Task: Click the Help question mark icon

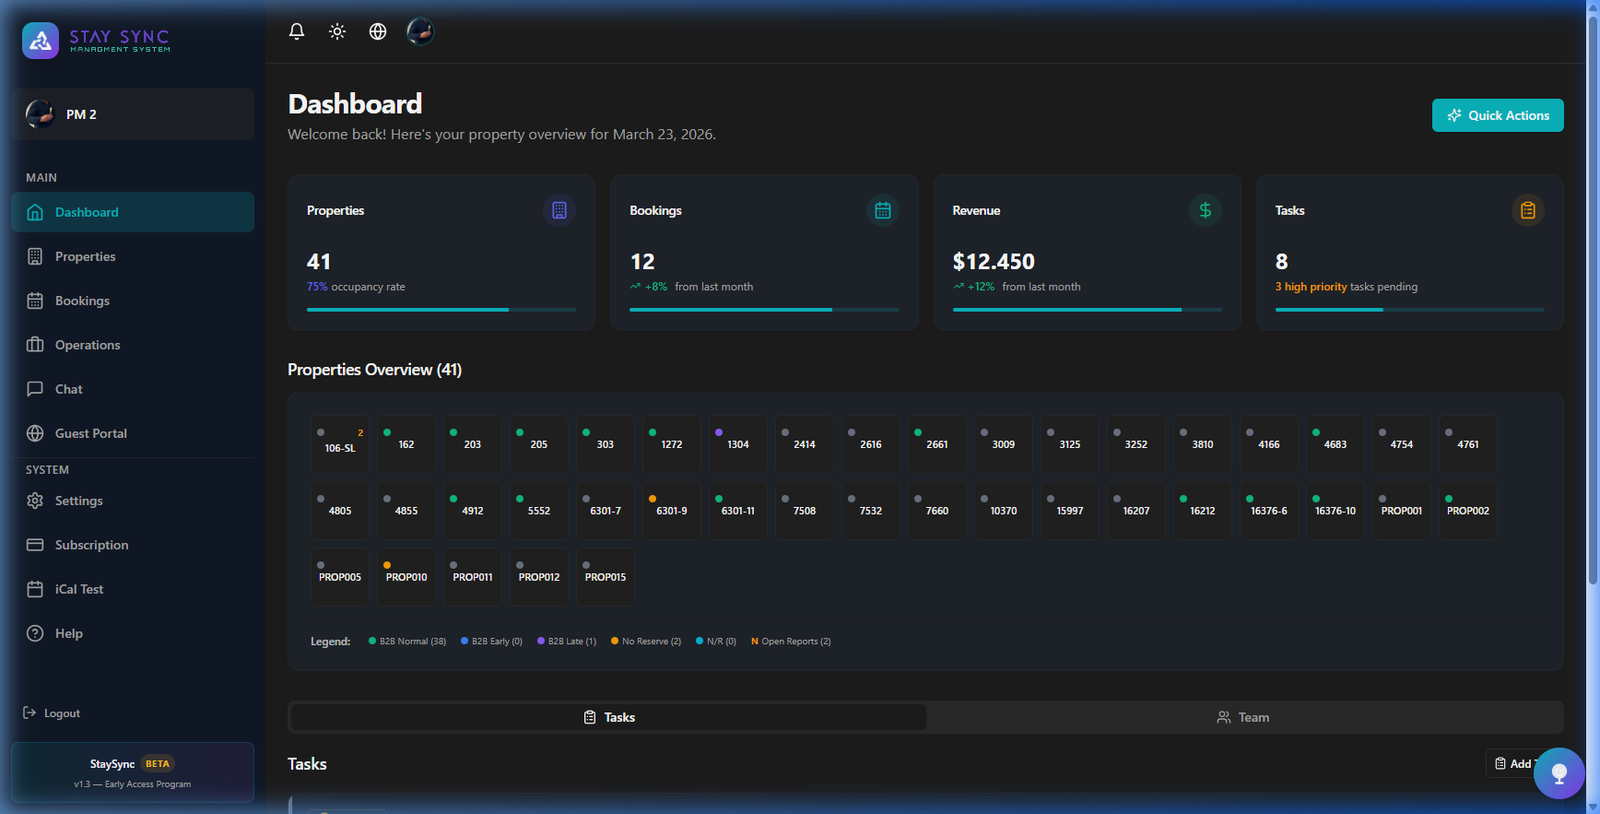Action: click(x=35, y=633)
